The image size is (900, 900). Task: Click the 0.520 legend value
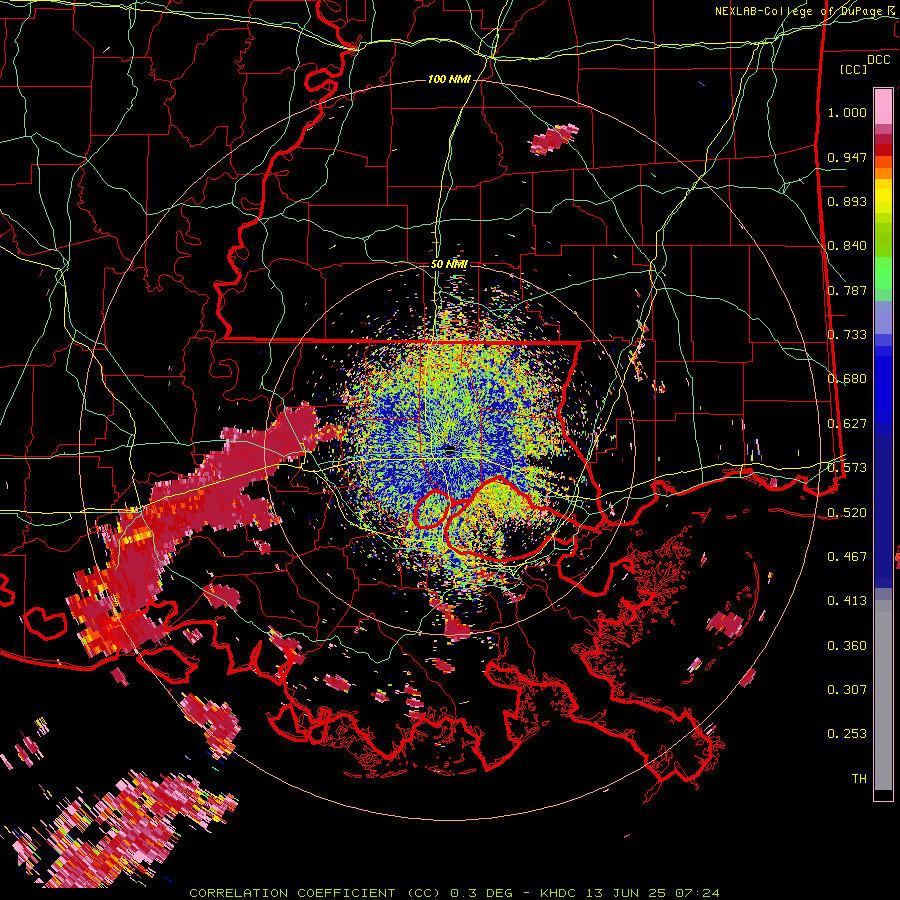847,513
